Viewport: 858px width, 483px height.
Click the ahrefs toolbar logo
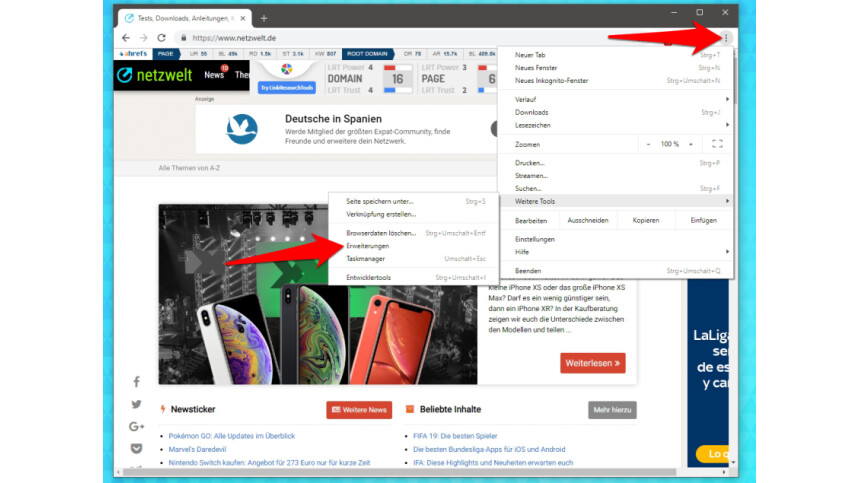(133, 54)
